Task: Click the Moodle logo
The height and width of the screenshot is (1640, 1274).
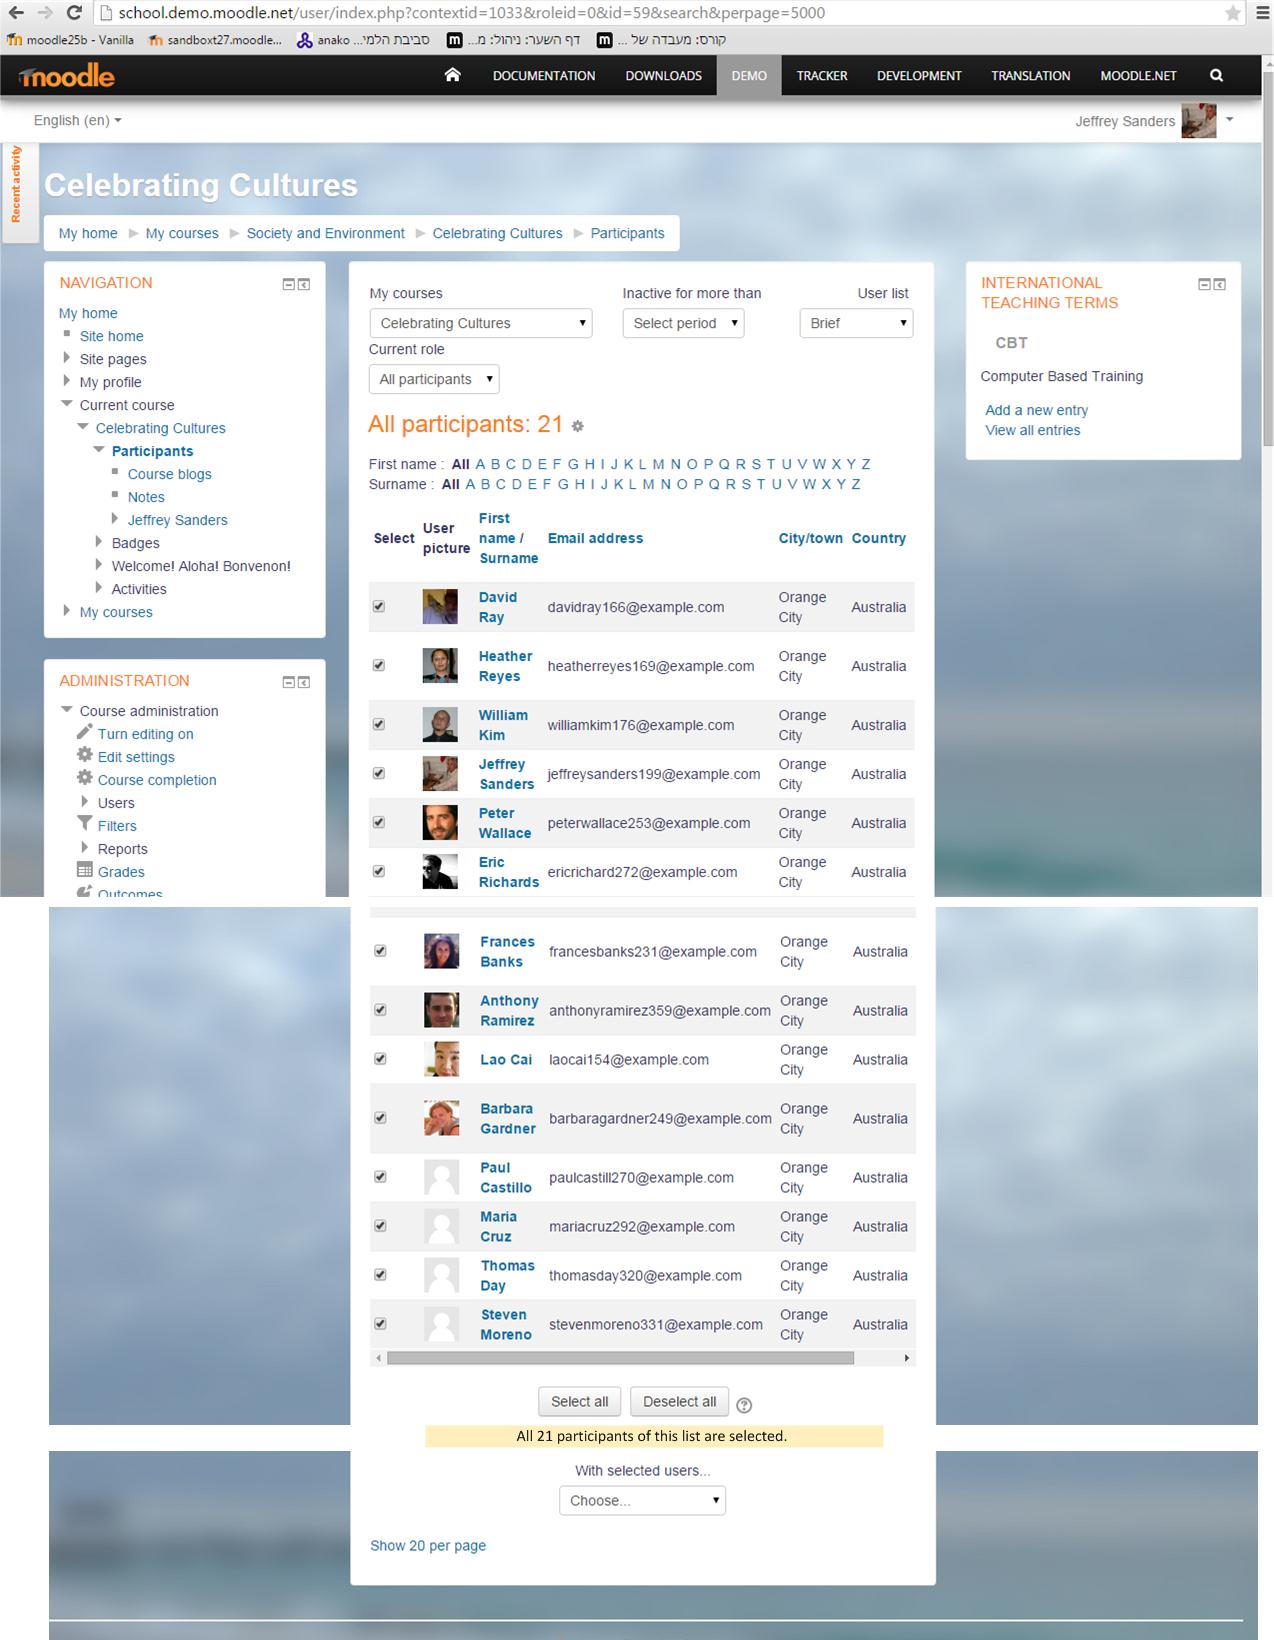Action: click(x=67, y=76)
